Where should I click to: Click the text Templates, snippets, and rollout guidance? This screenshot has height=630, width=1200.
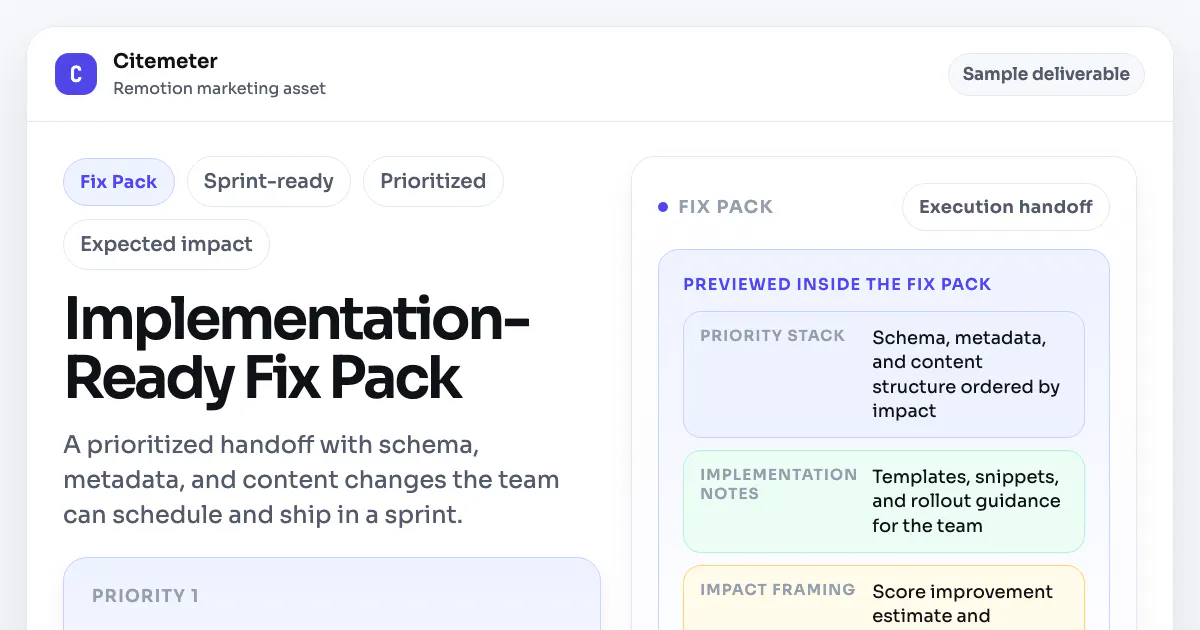point(966,501)
